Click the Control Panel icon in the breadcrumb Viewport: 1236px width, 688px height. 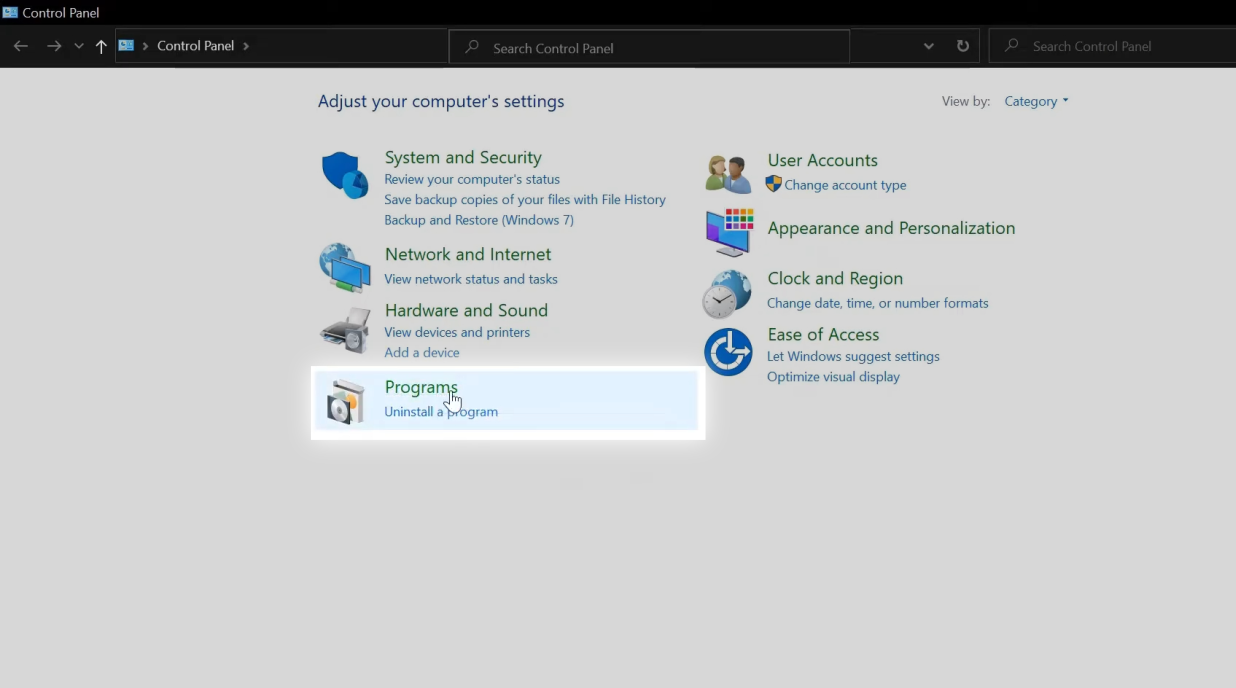[x=126, y=45]
